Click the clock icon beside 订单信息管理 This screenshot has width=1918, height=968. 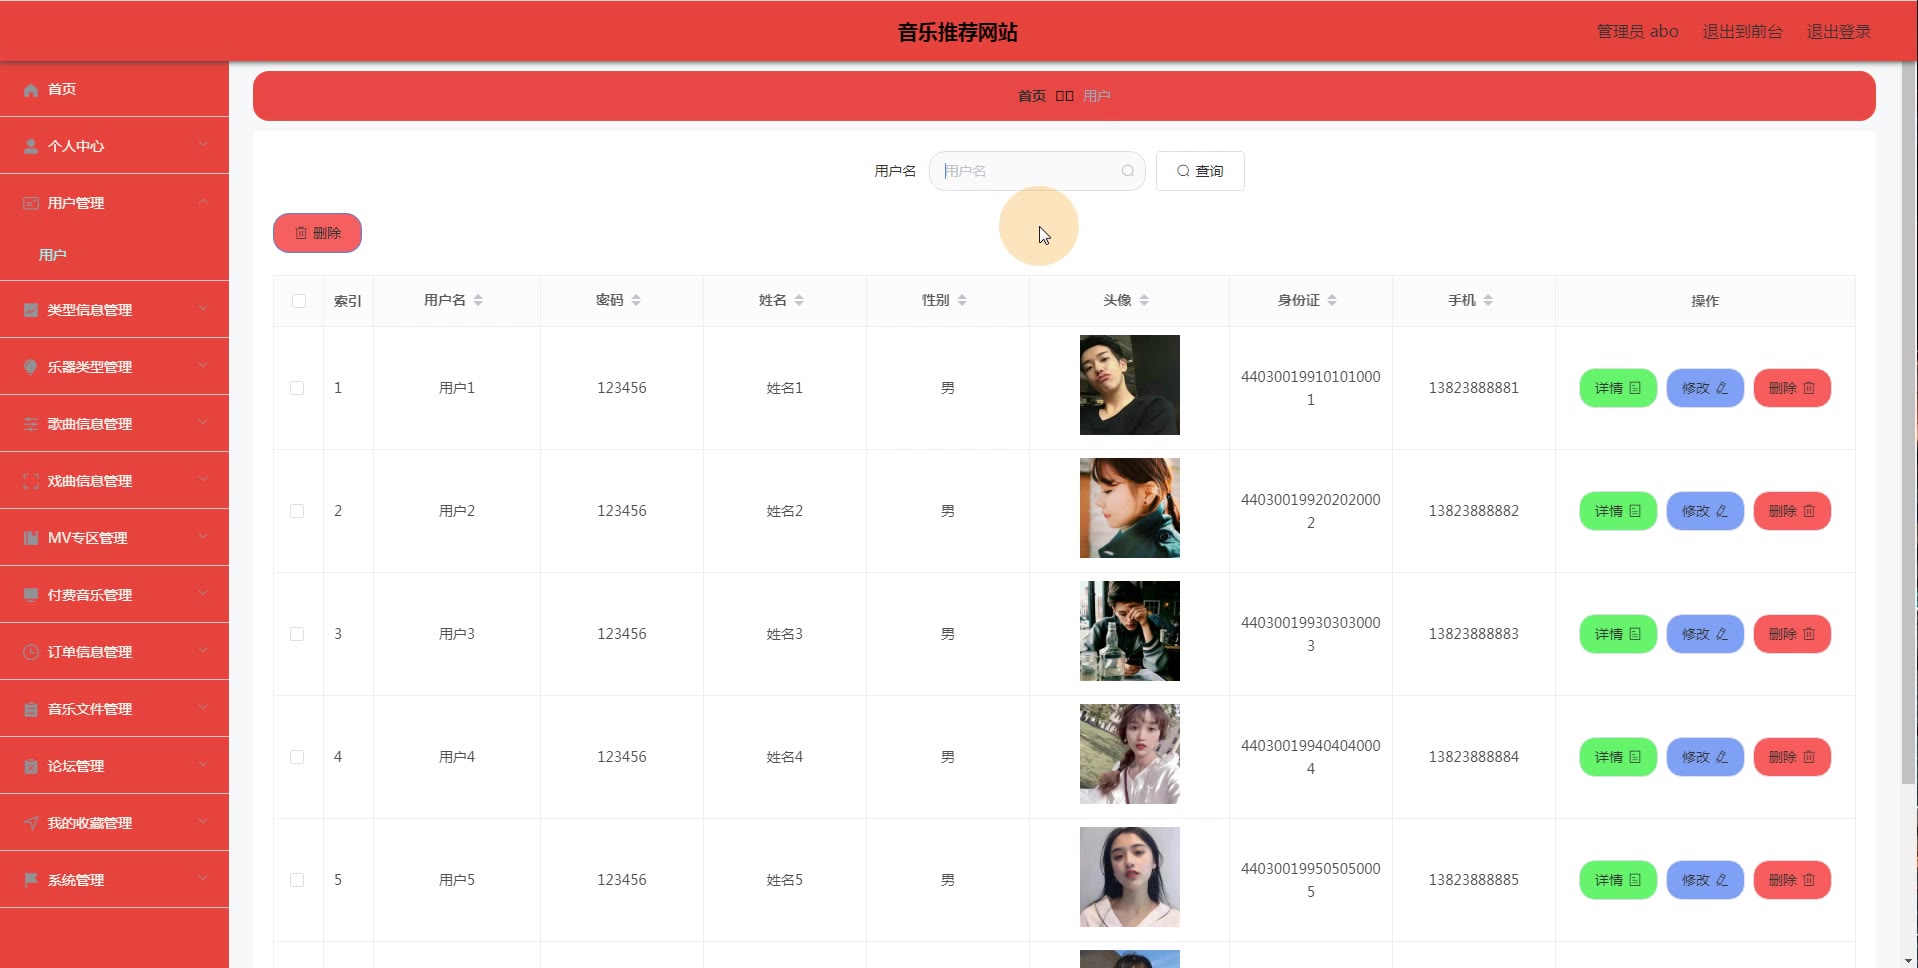click(x=31, y=653)
